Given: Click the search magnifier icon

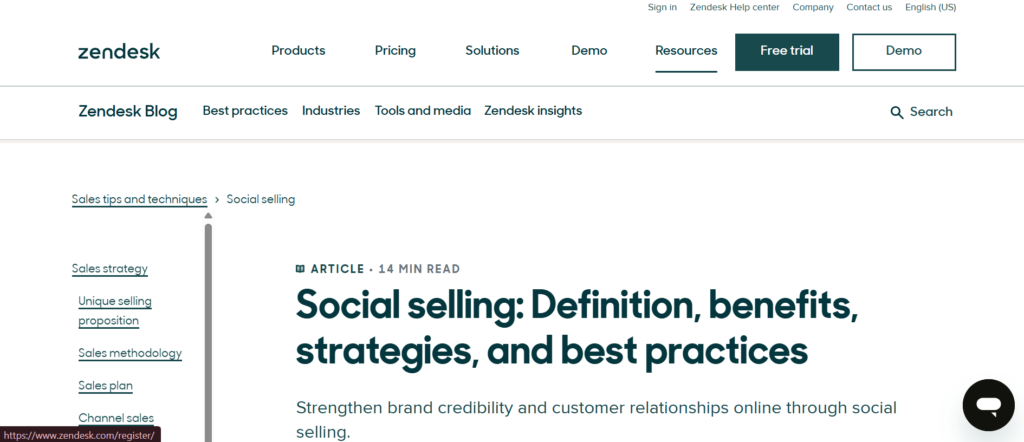Looking at the screenshot, I should pos(897,112).
